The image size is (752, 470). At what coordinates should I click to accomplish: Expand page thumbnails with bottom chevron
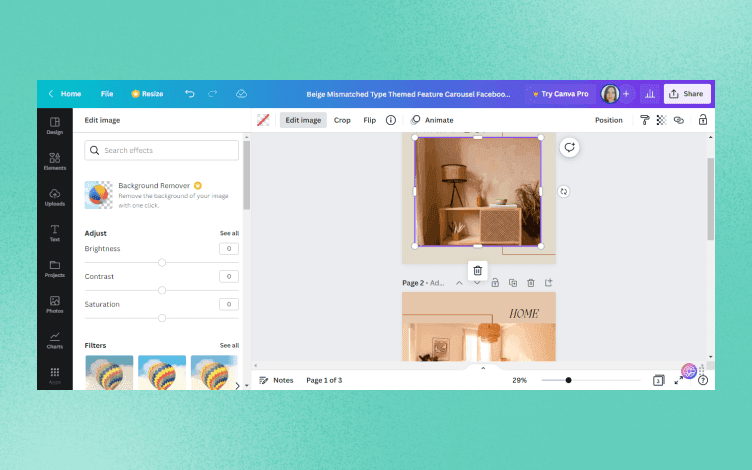pos(483,368)
